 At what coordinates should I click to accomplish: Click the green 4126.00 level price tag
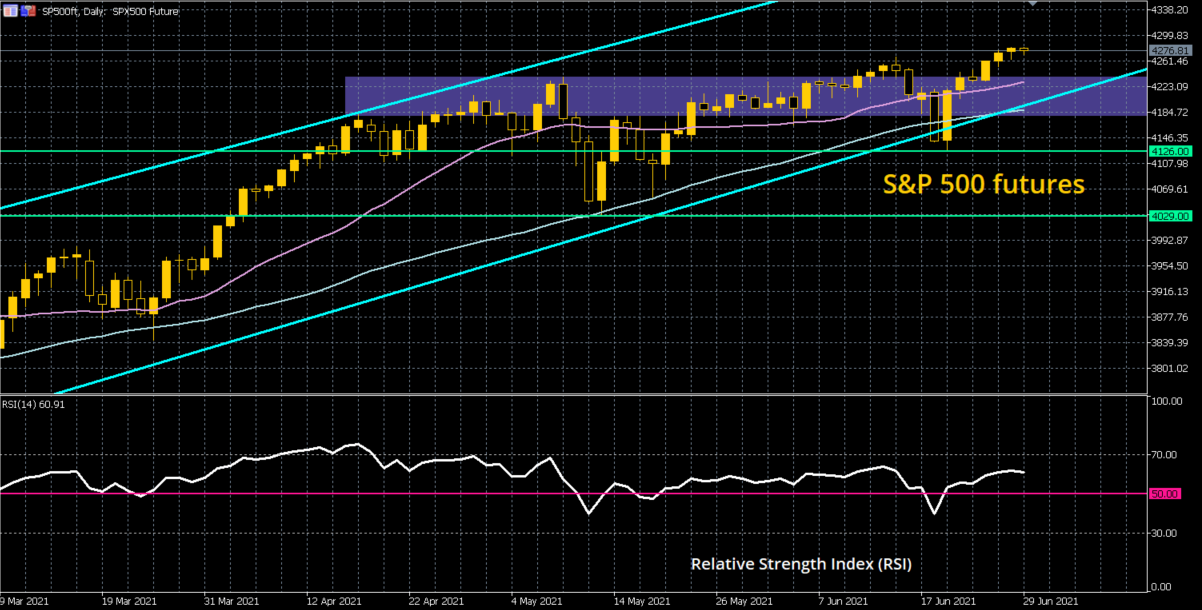coord(1170,151)
